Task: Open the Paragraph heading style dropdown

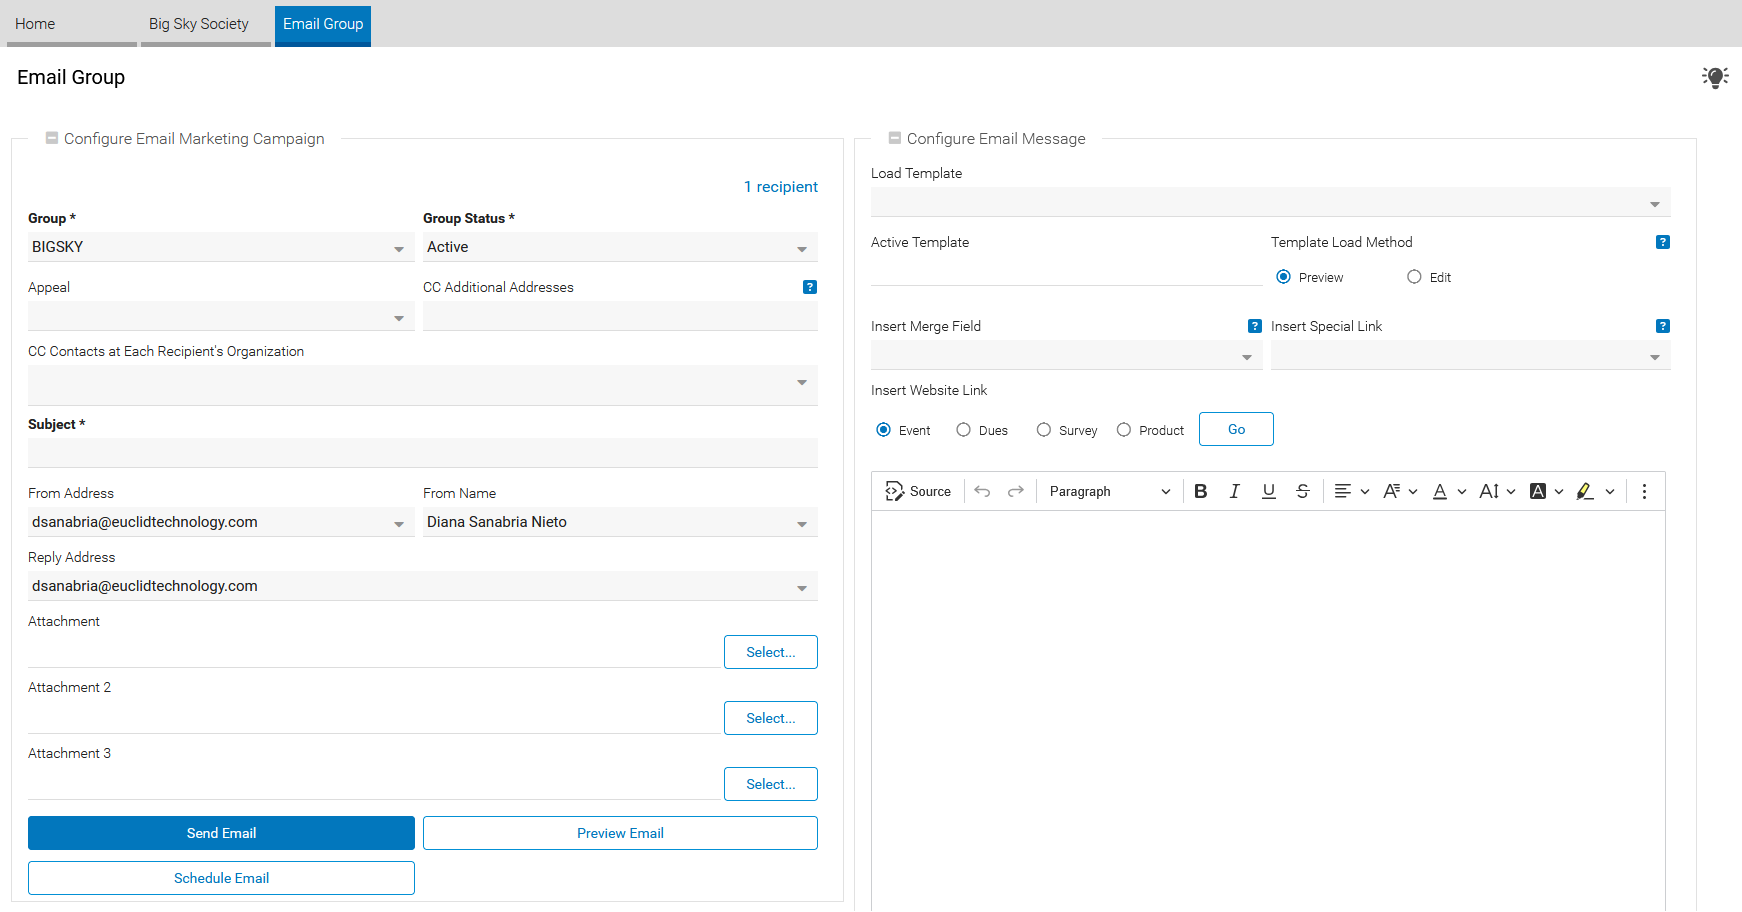Action: pyautogui.click(x=1109, y=491)
